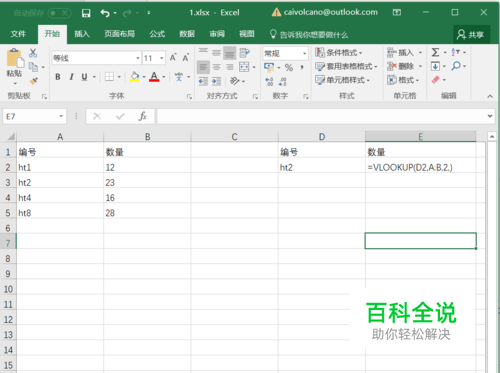This screenshot has width=500, height=373.
Task: Switch to the 公式 ribbon tab
Action: click(157, 34)
